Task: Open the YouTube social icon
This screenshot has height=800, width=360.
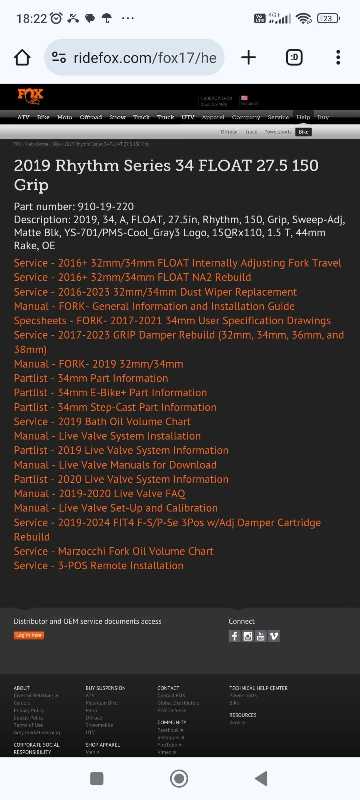Action: (261, 636)
